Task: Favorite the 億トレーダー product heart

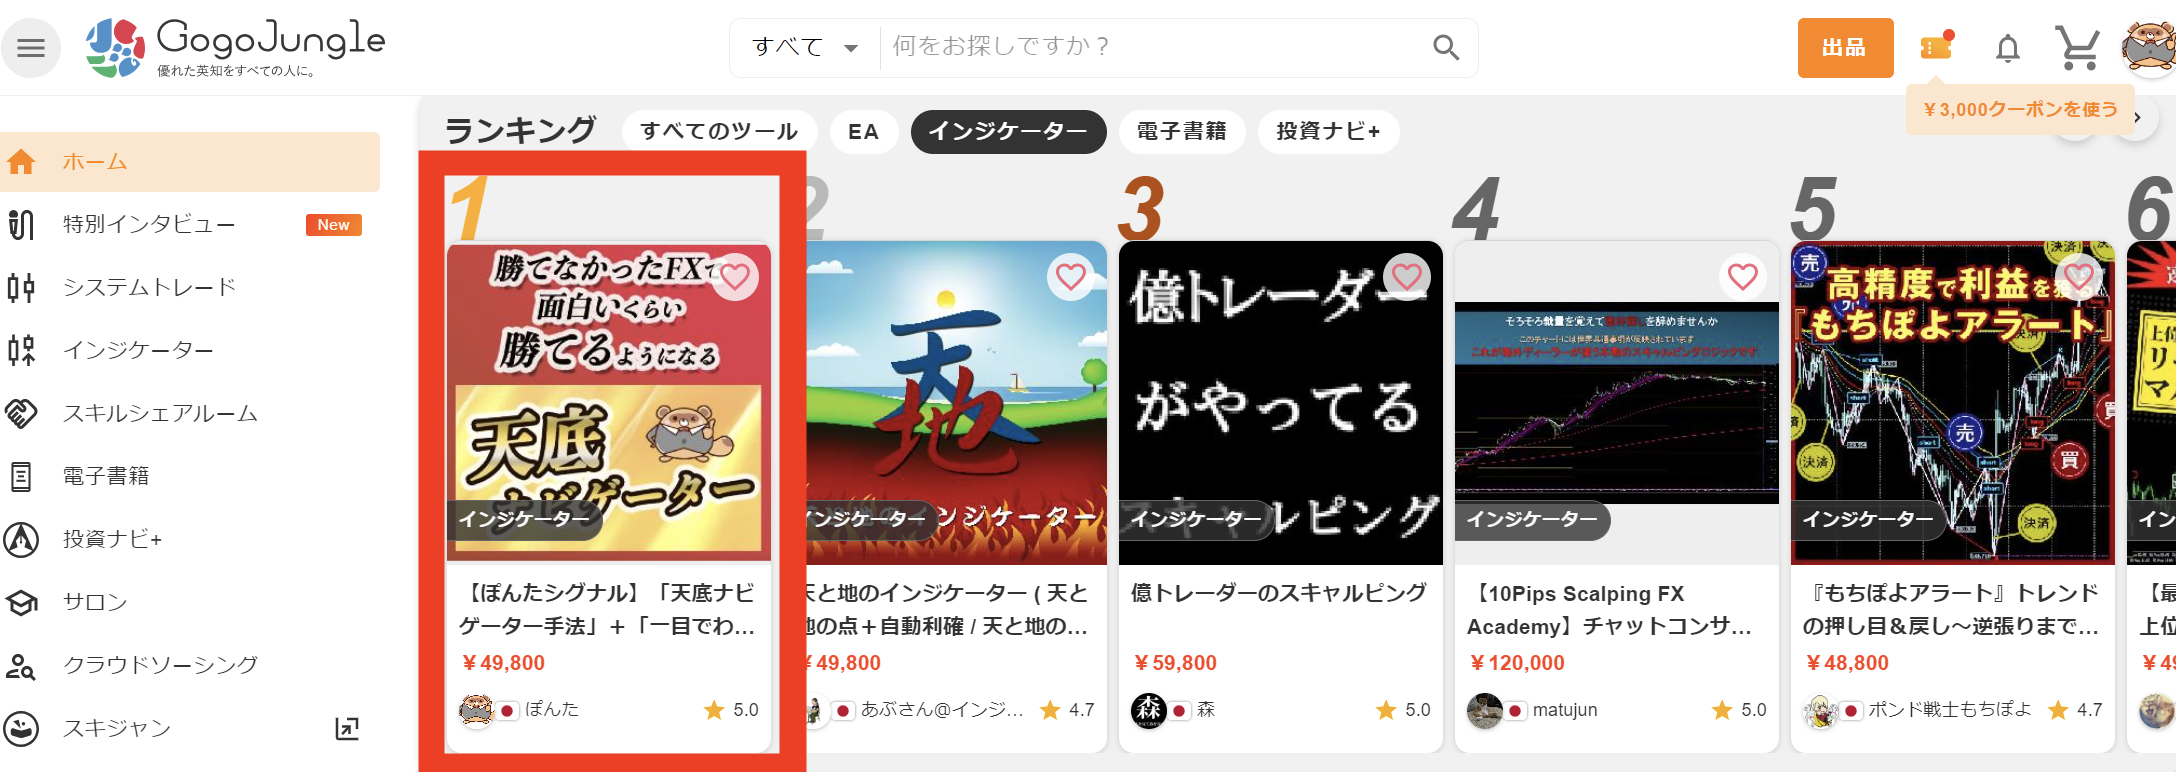Action: click(1407, 276)
